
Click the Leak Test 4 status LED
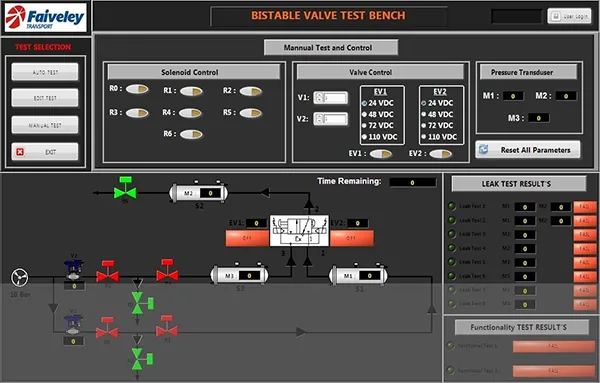pos(452,248)
